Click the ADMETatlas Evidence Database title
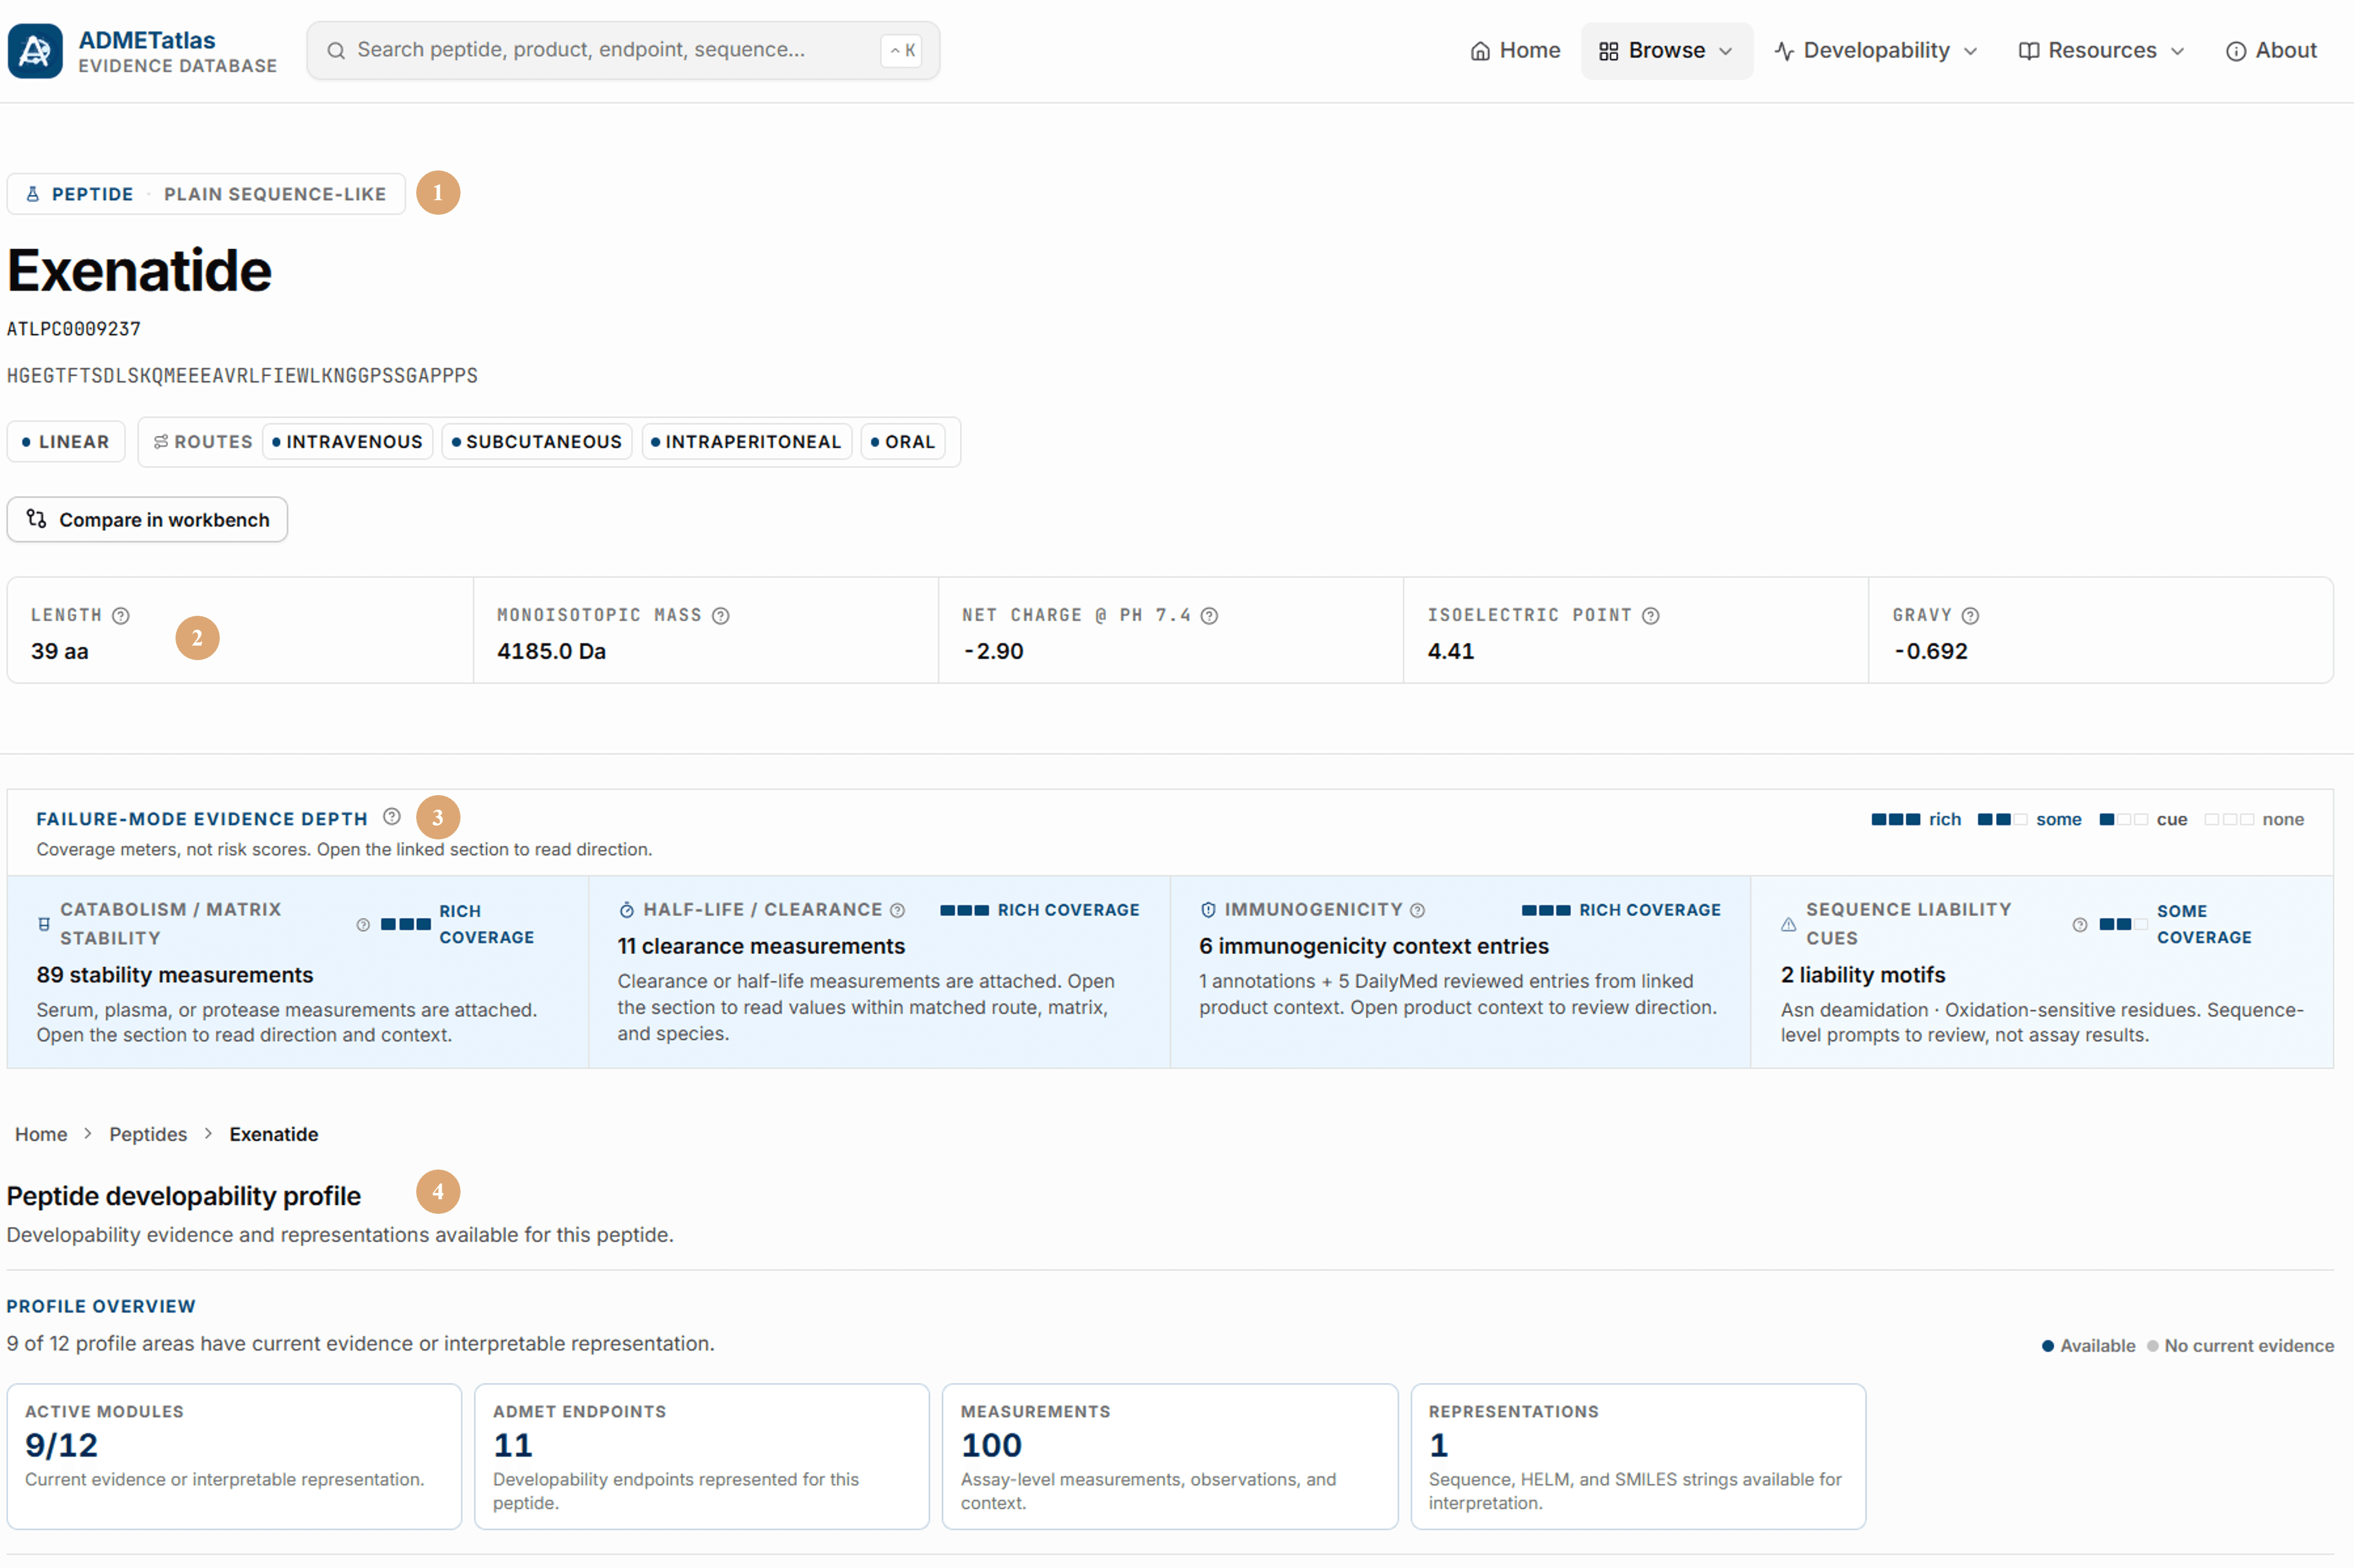This screenshot has width=2354, height=1568. tap(178, 51)
